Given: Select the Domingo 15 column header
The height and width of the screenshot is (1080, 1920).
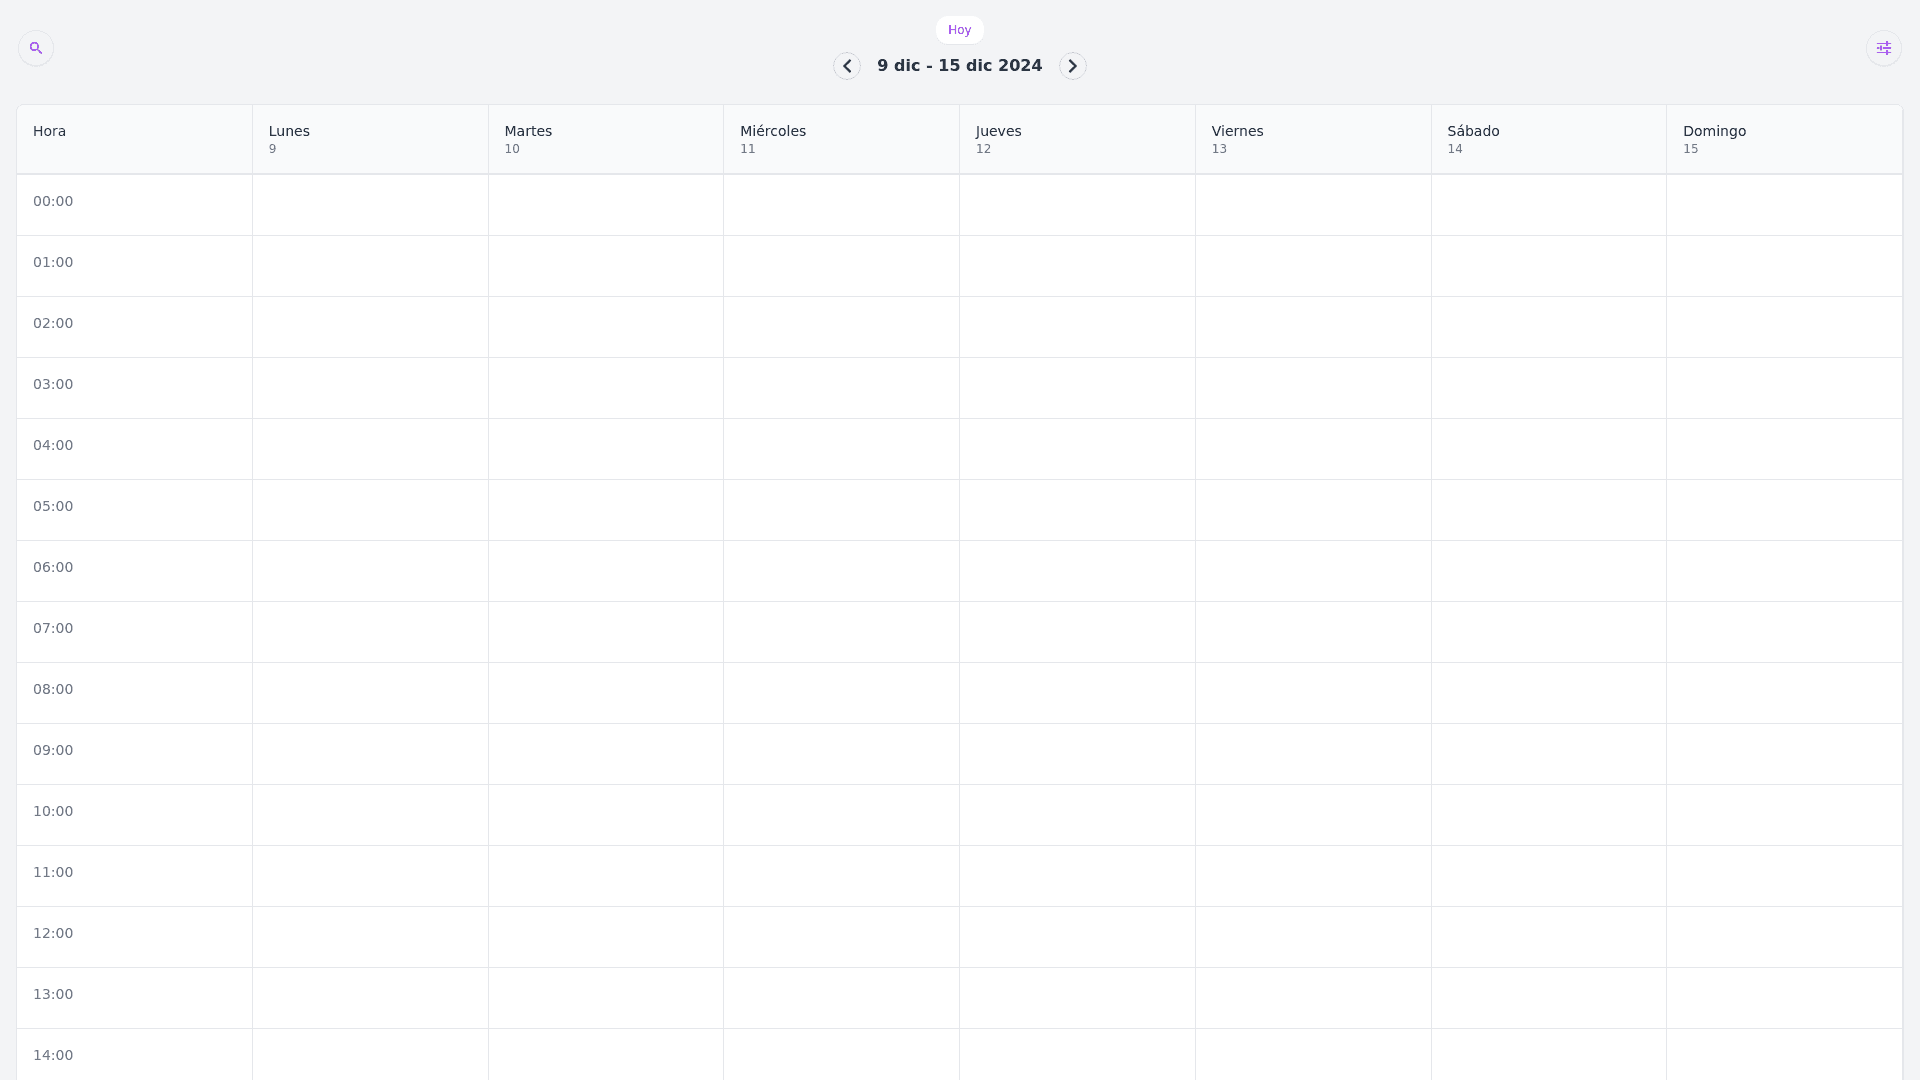Looking at the screenshot, I should 1784,139.
